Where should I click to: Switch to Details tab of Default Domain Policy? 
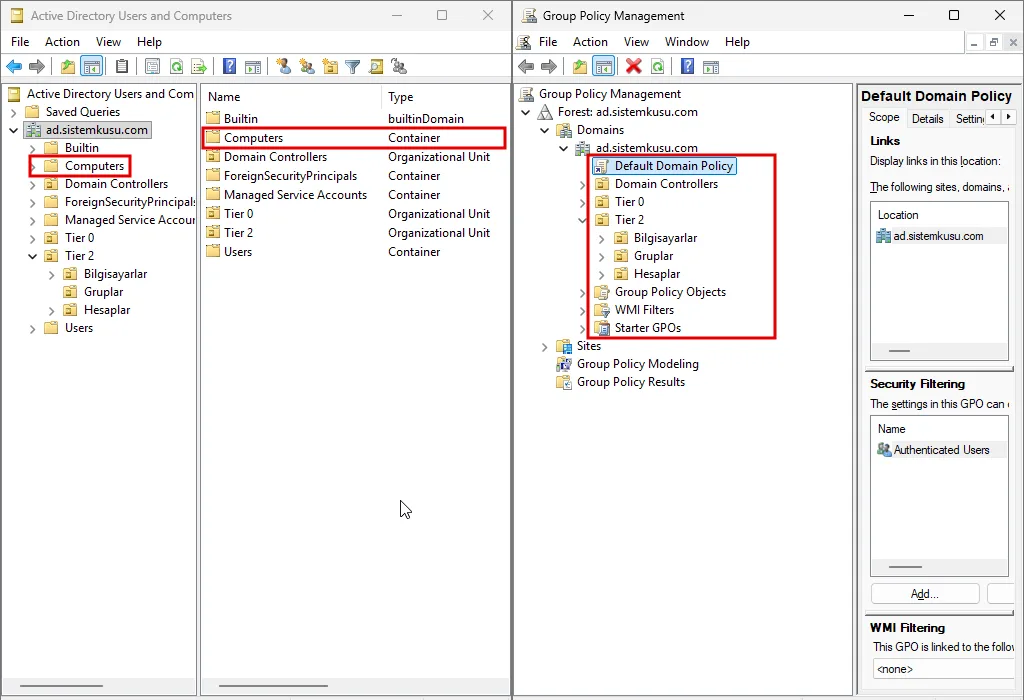tap(927, 118)
